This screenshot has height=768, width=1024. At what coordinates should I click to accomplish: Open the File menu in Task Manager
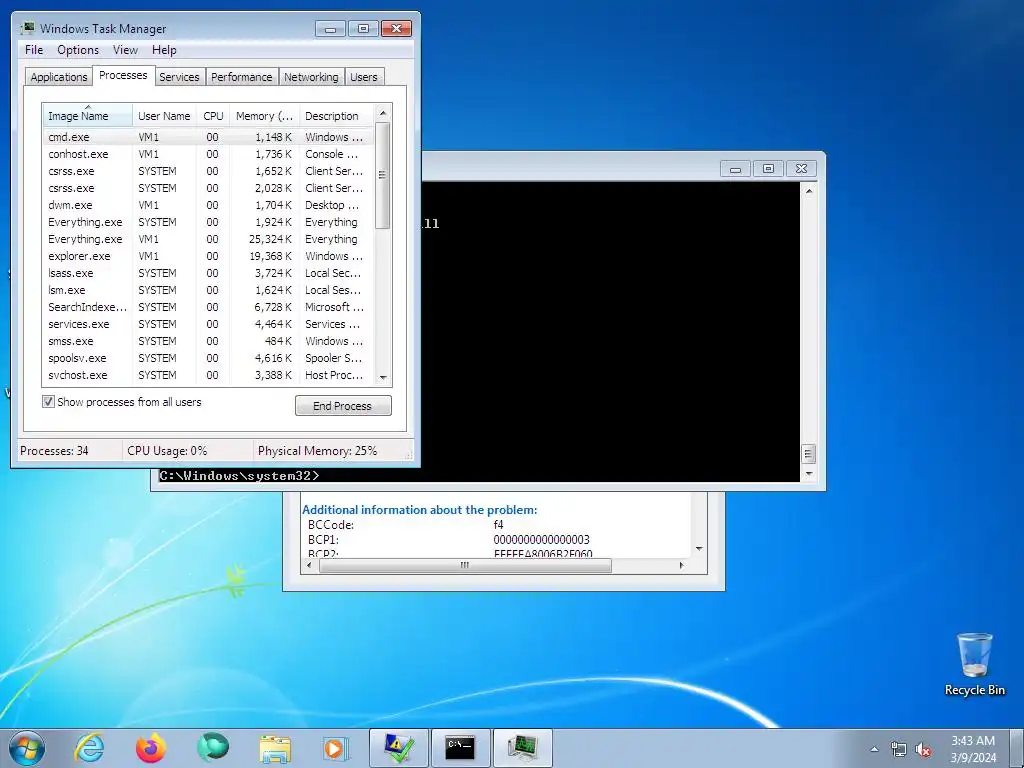click(34, 50)
